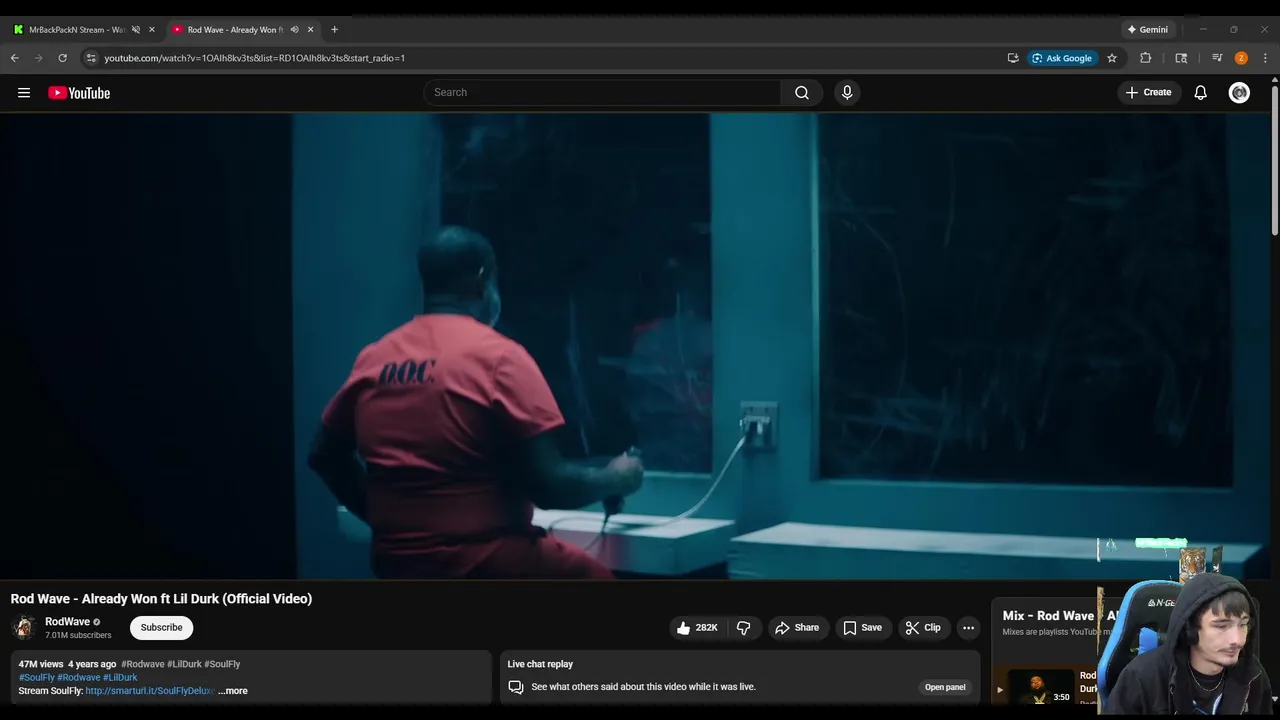Reload the current page

click(x=62, y=58)
